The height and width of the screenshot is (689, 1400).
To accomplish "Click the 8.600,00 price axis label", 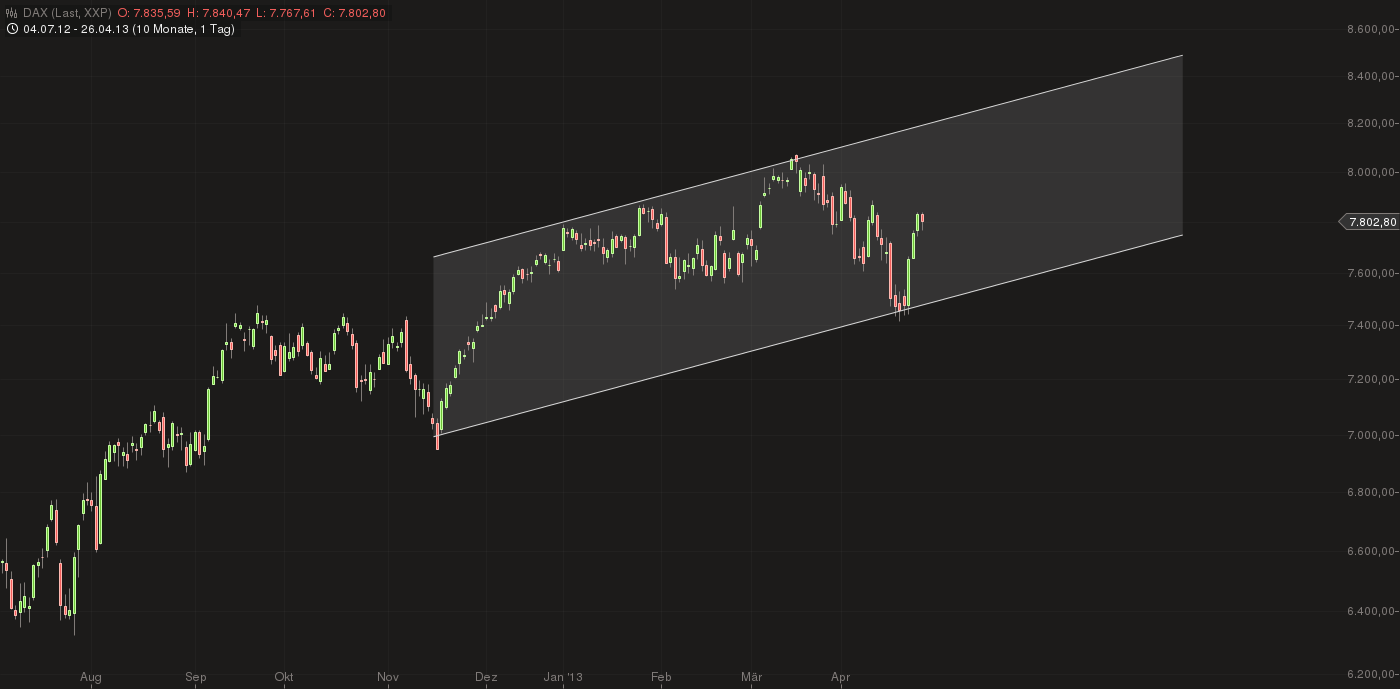I will point(1369,30).
